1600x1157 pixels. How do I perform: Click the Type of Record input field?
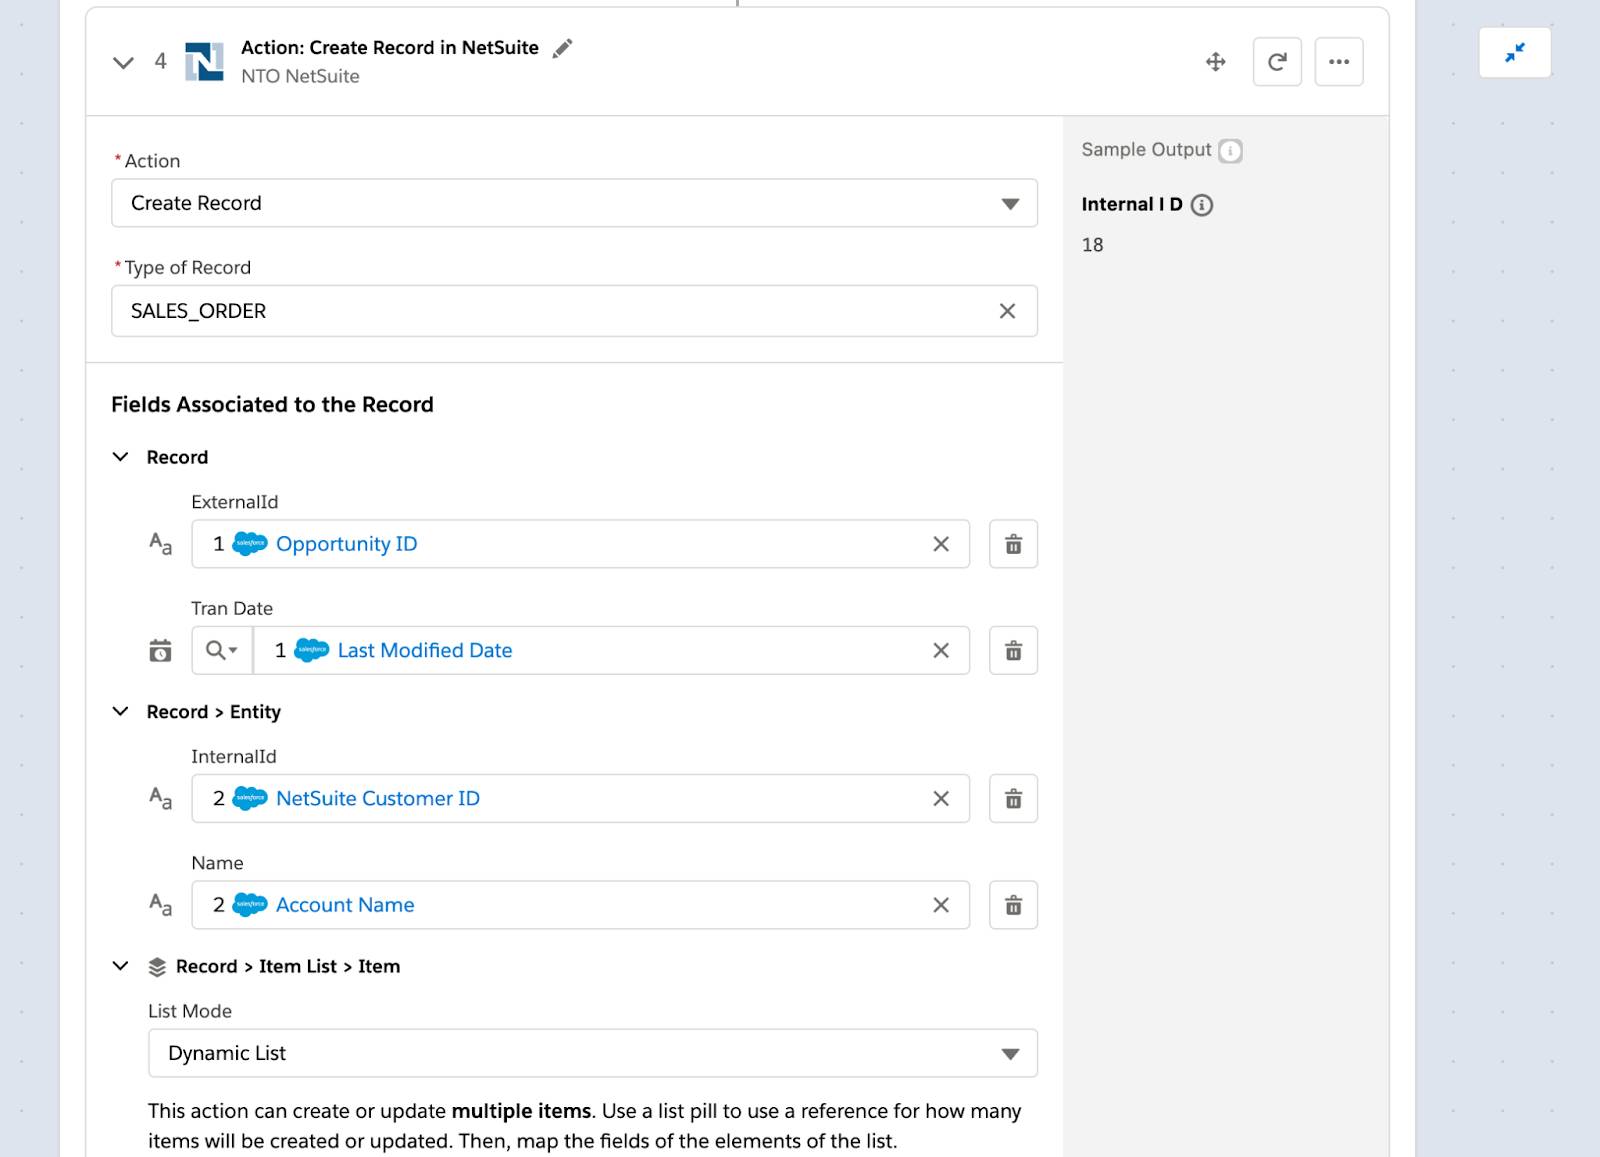574,311
